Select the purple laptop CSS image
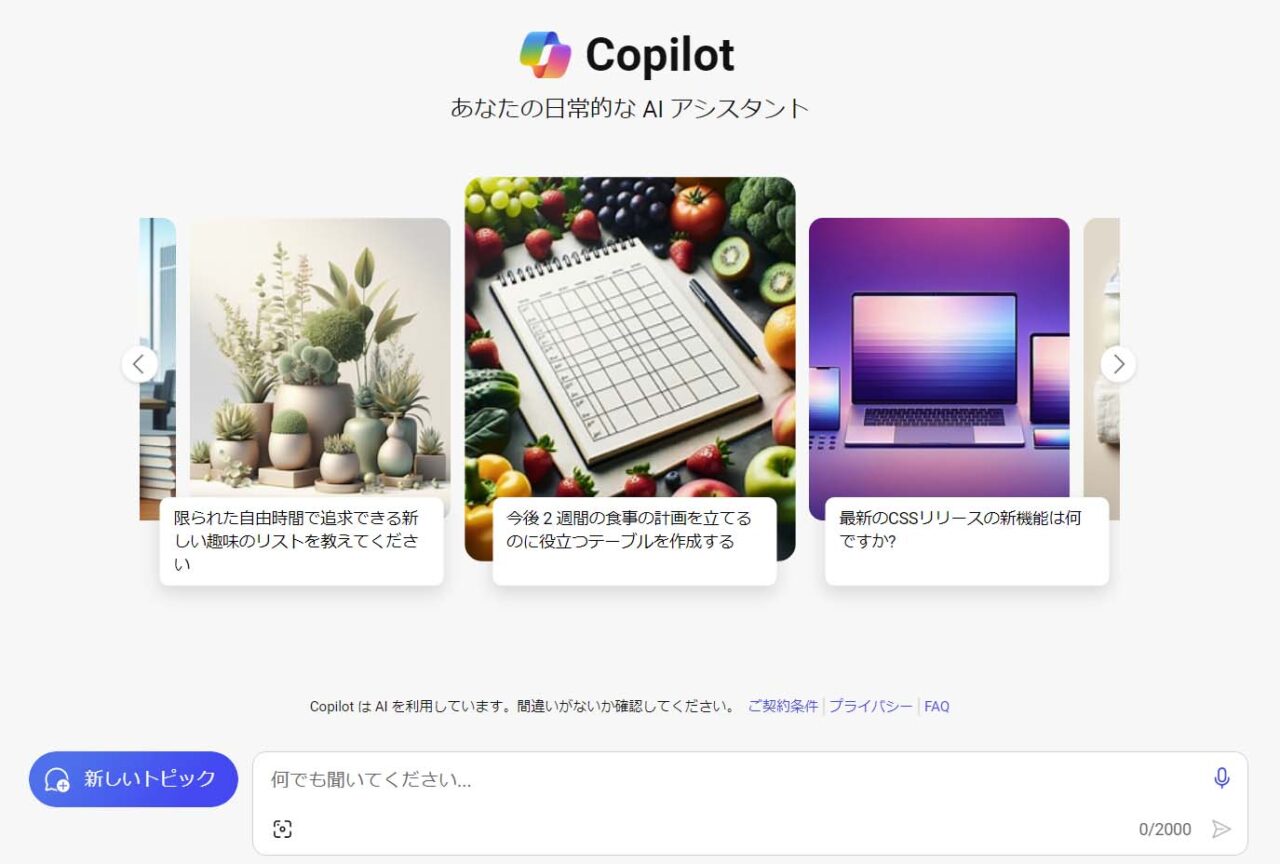Screen dimensions: 1280x864 click(939, 358)
